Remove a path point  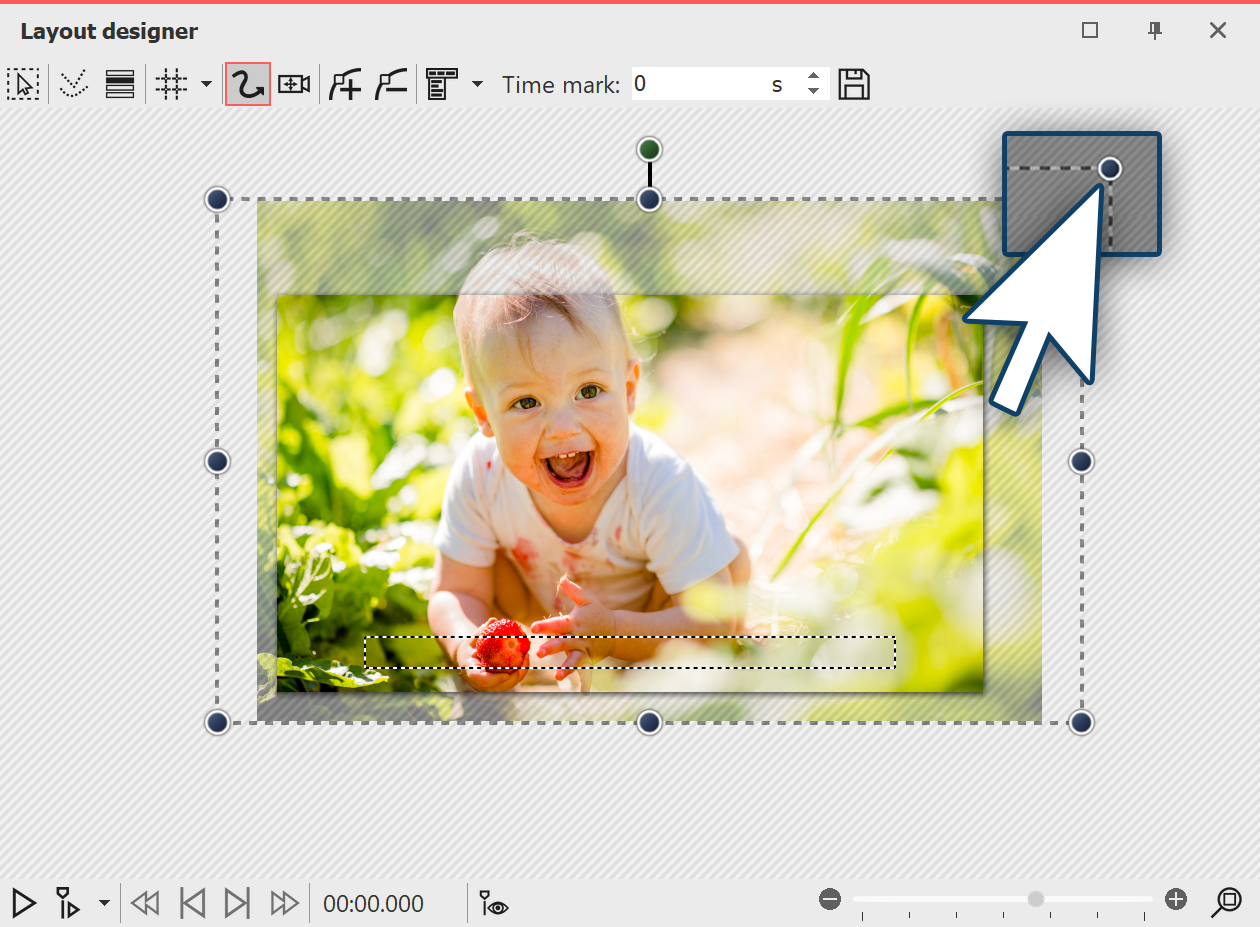[390, 84]
